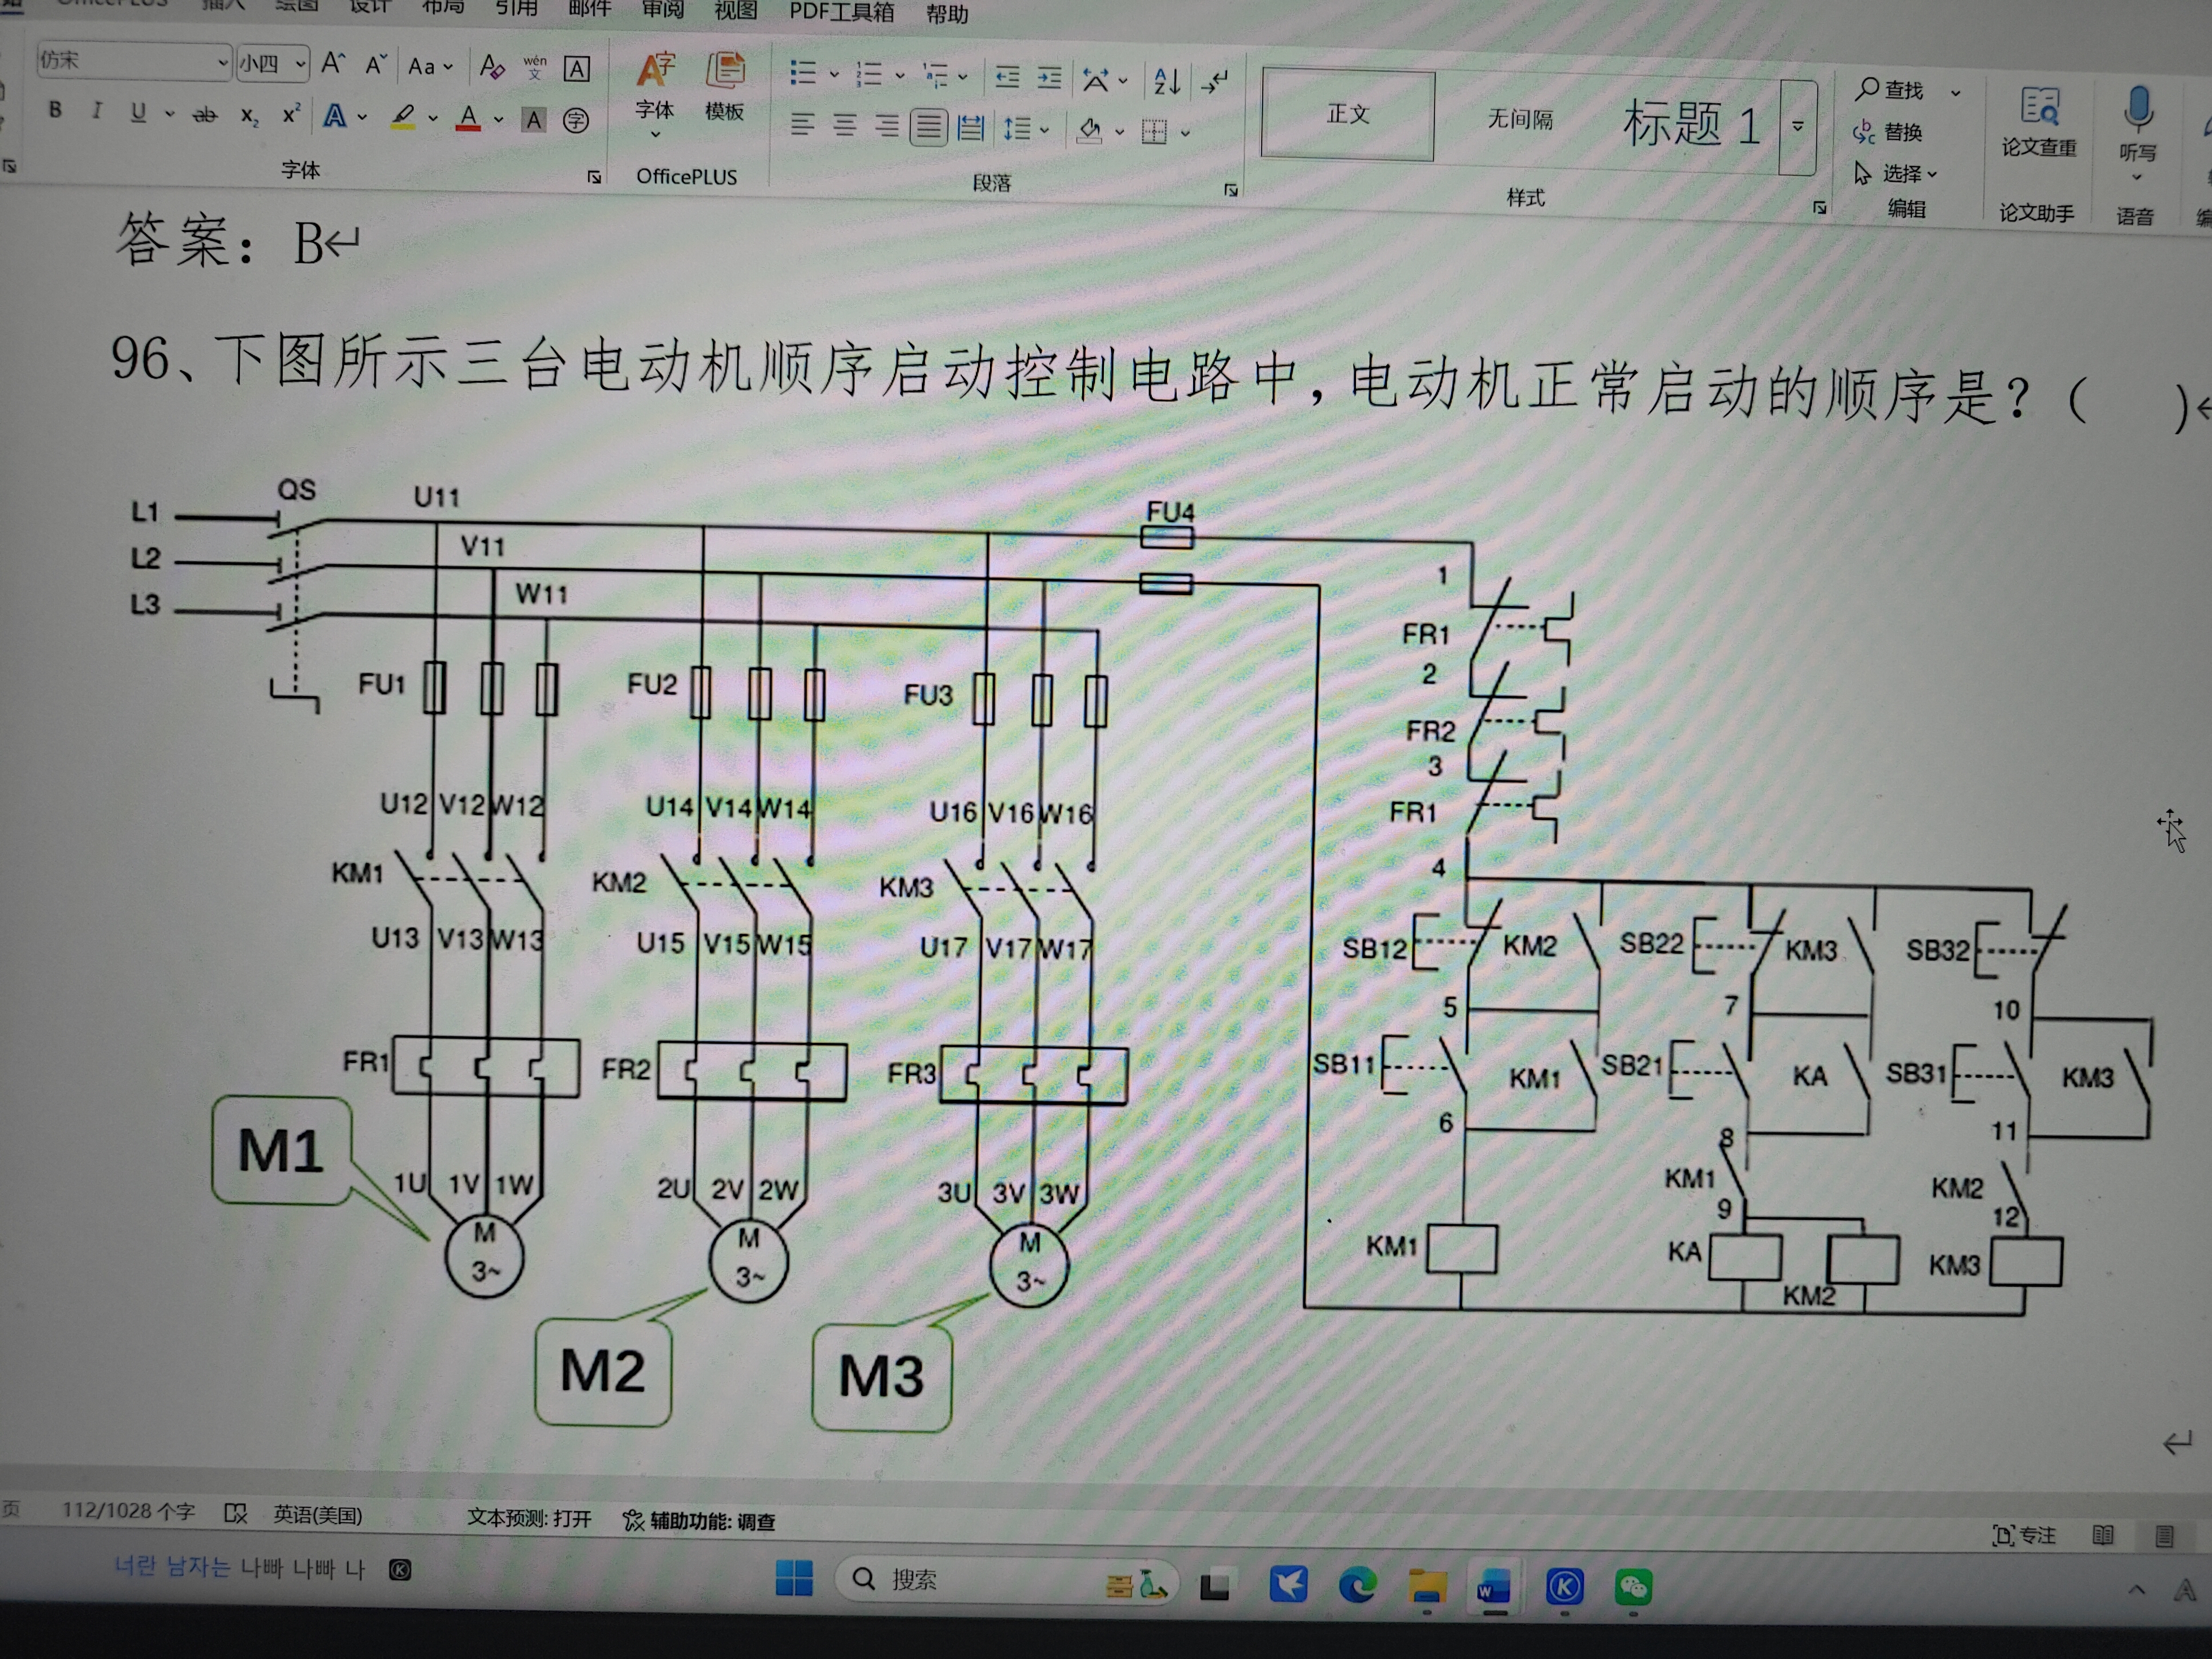Open OfficePLUS 模板 templates icon
Image resolution: width=2212 pixels, height=1659 pixels.
click(x=724, y=87)
